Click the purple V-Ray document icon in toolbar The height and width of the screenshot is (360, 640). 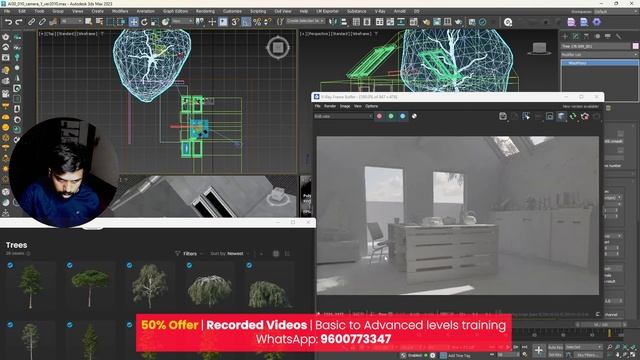pos(571,22)
